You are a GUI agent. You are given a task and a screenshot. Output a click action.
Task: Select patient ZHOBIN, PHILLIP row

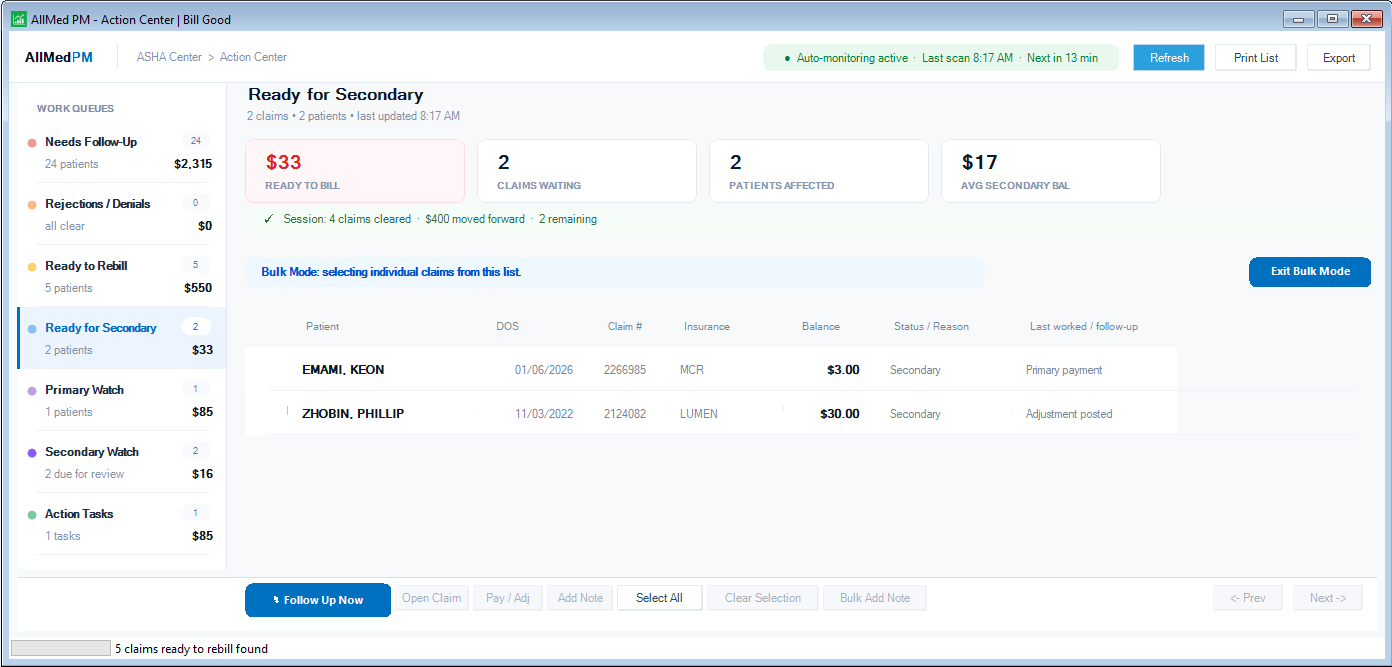711,414
